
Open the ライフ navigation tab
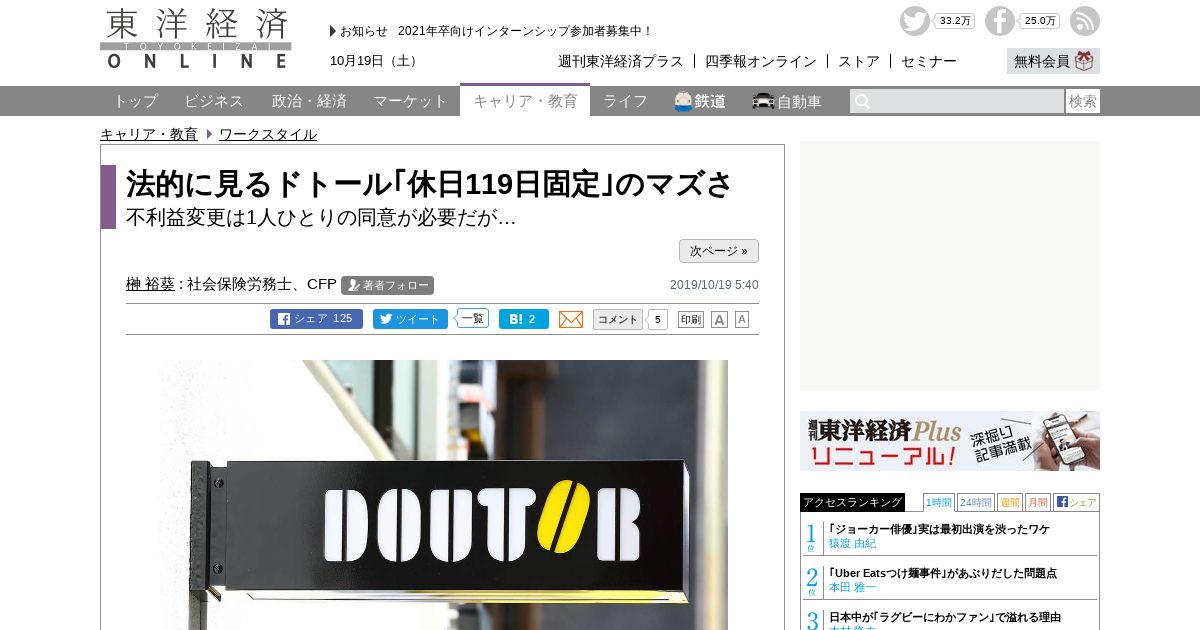click(x=625, y=101)
